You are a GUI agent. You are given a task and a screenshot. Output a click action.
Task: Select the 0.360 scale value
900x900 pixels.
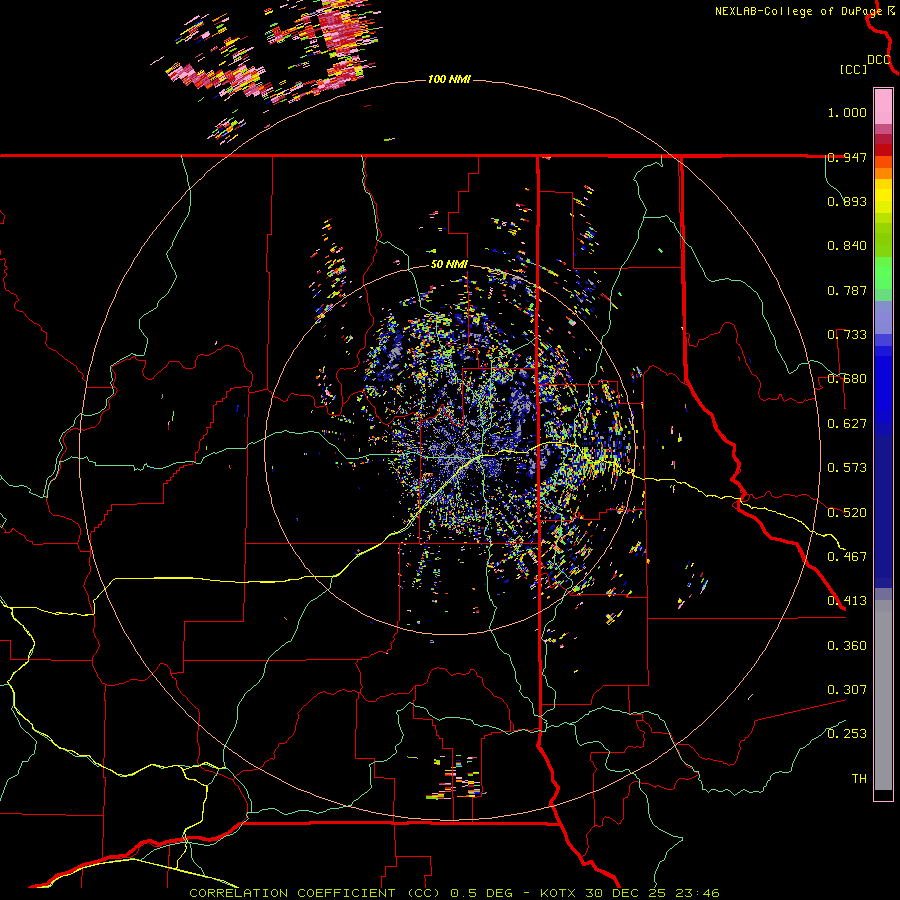tap(847, 646)
